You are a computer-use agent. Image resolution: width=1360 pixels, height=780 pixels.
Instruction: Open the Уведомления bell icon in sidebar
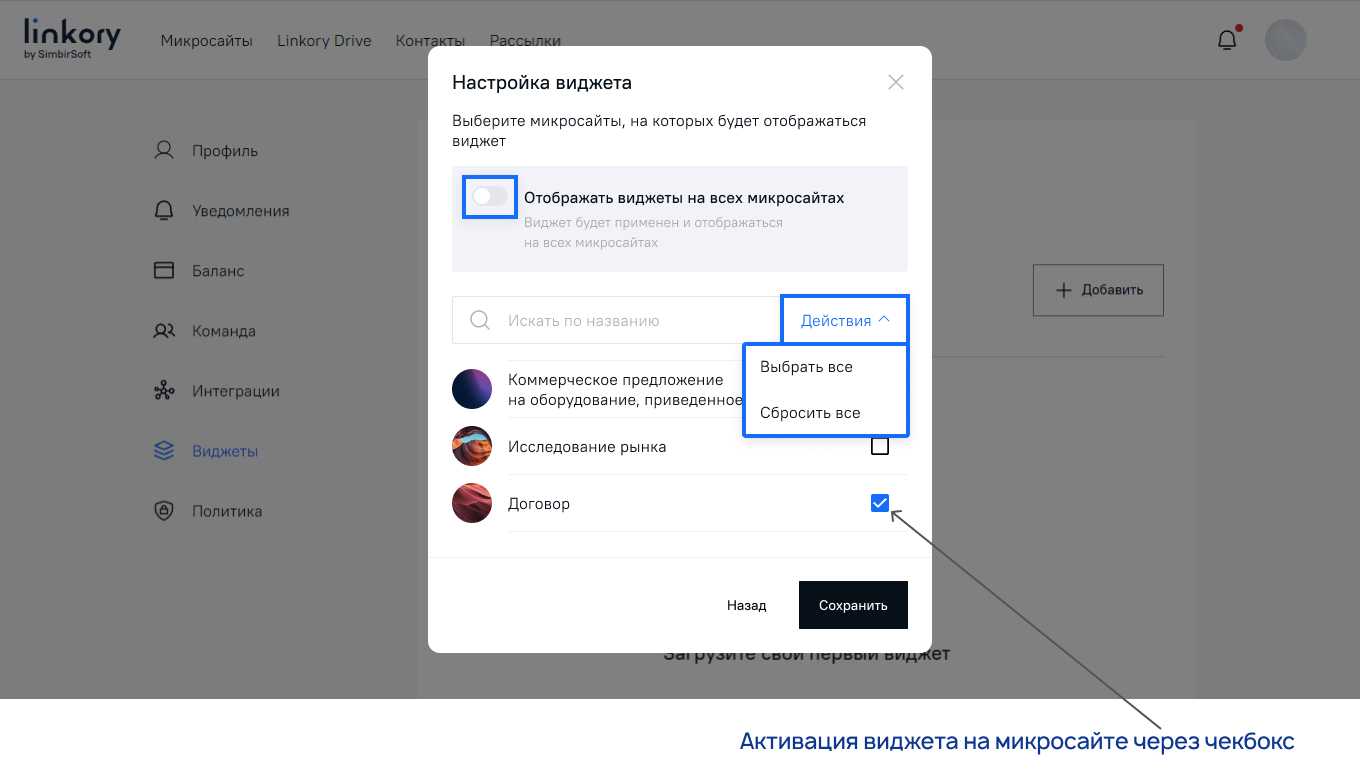[x=162, y=210]
